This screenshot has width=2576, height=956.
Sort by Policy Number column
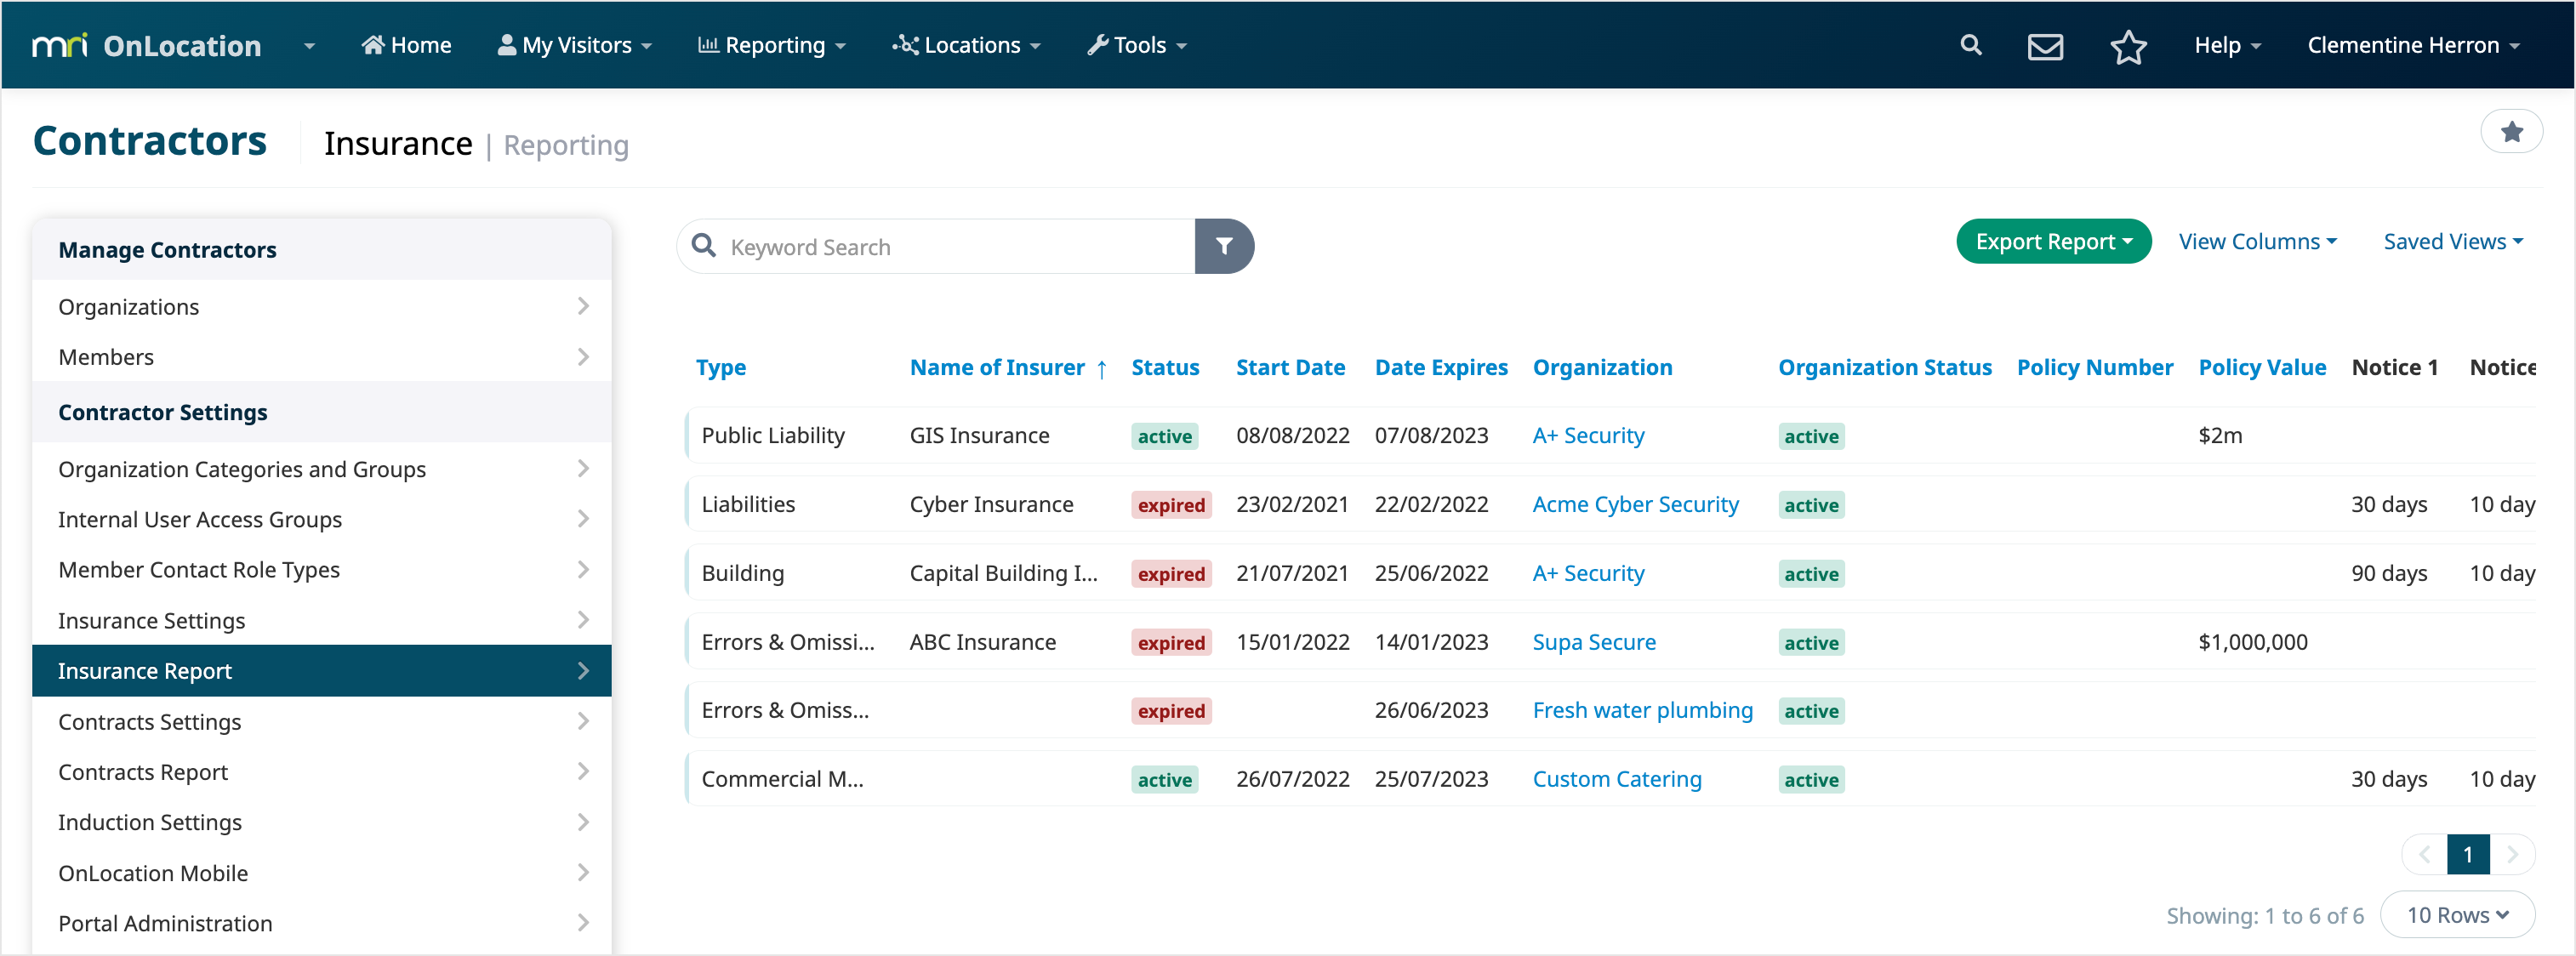[2094, 367]
